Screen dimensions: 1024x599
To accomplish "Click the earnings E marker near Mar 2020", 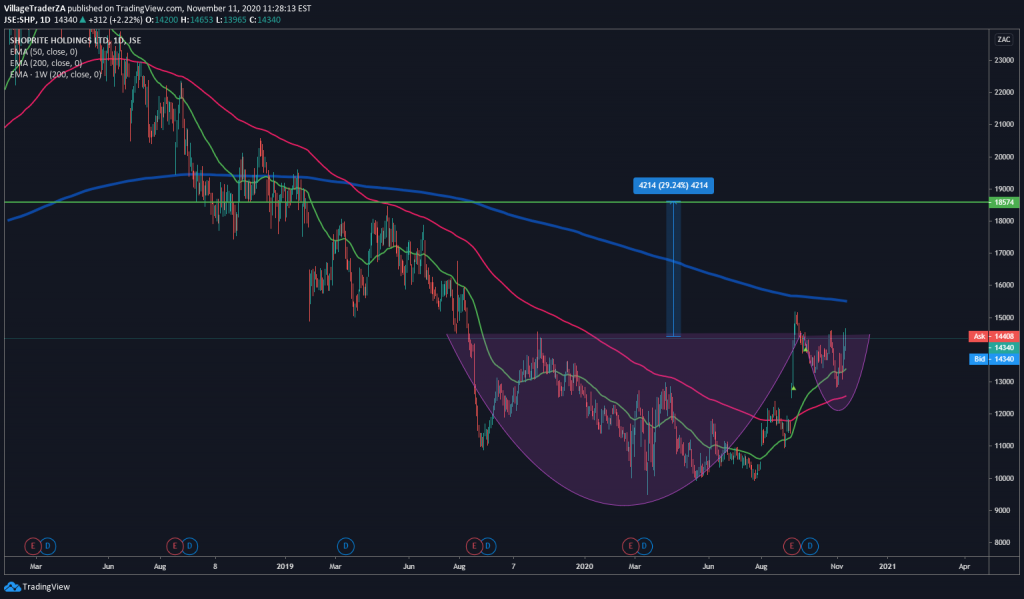I will (631, 545).
